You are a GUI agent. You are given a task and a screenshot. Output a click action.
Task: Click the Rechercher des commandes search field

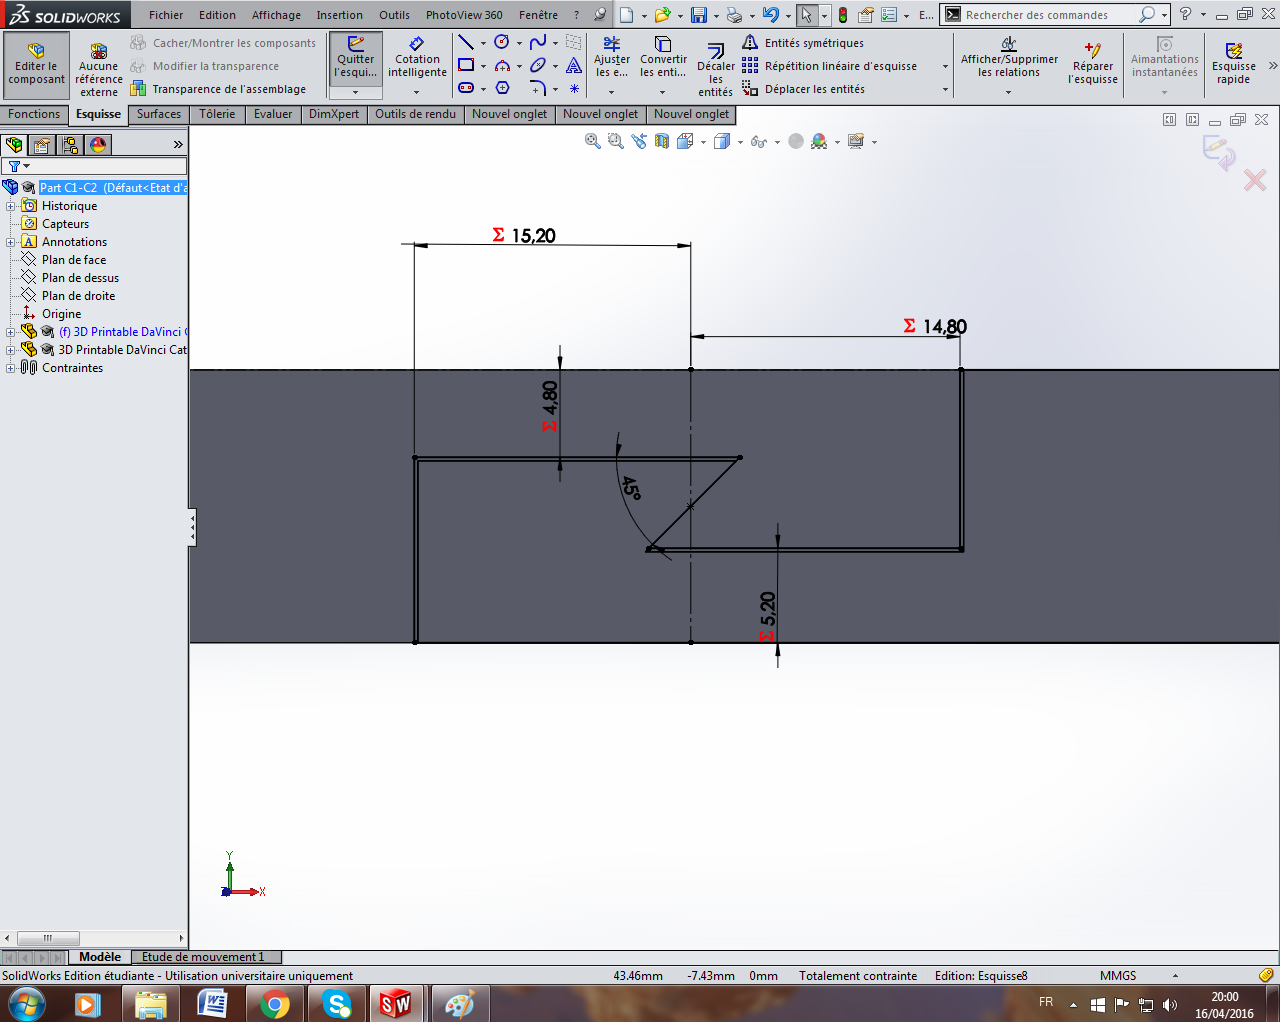coord(1047,15)
